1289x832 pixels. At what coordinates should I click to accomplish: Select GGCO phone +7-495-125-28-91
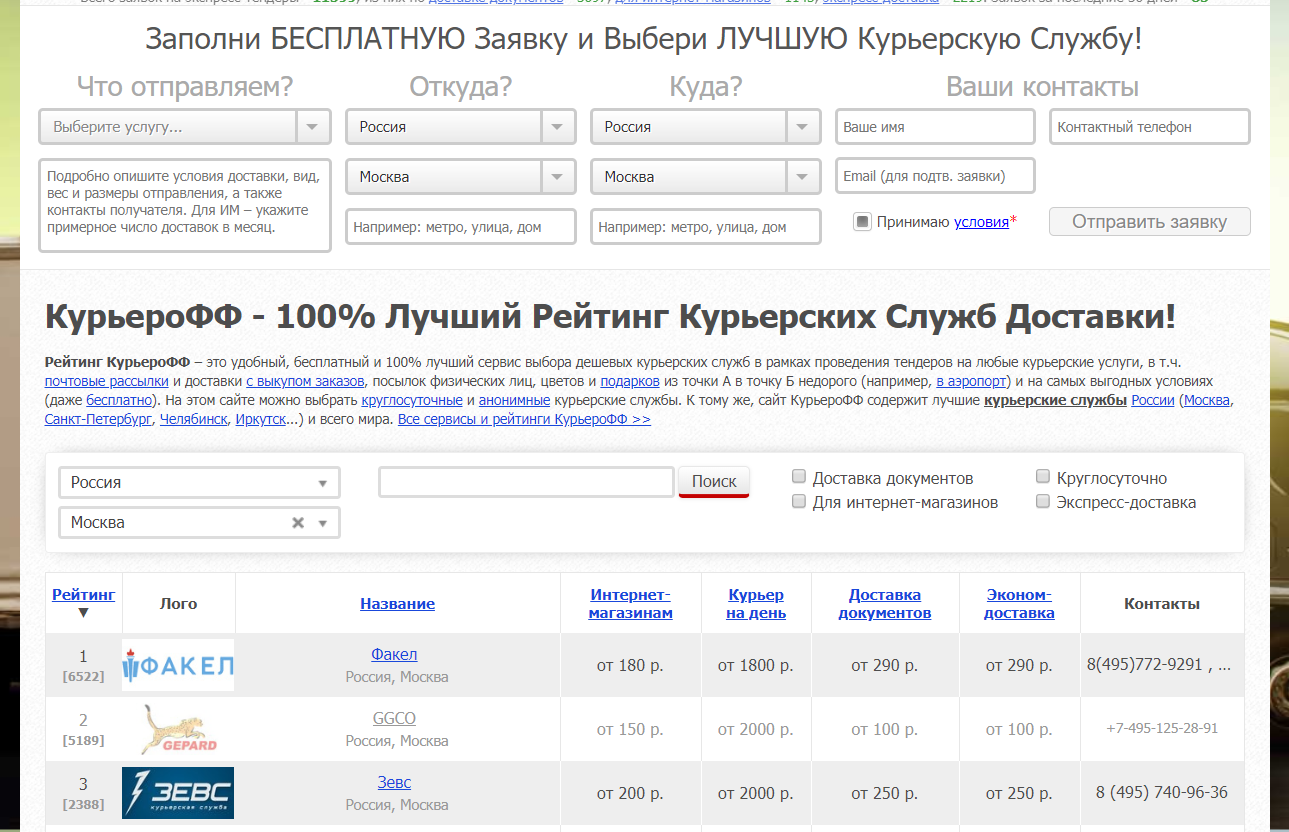click(x=1162, y=728)
